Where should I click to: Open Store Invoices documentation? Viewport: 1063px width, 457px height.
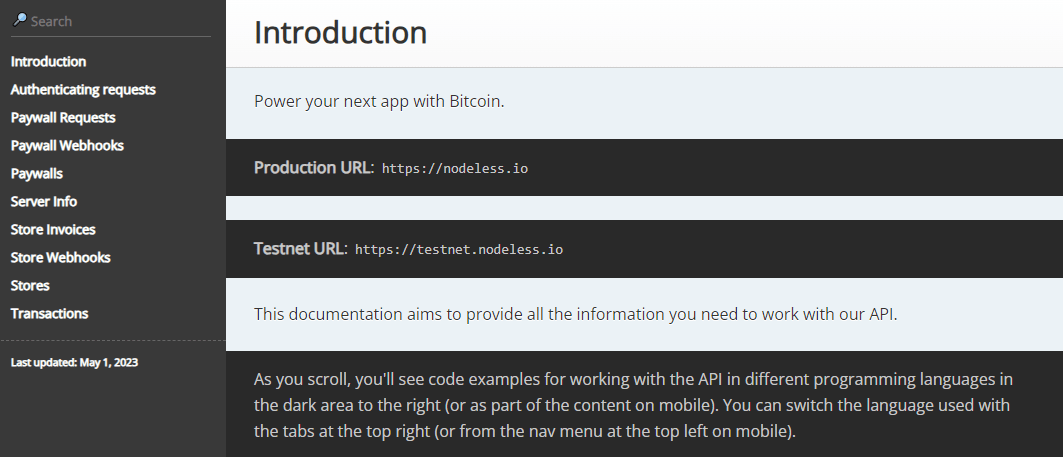tap(53, 230)
